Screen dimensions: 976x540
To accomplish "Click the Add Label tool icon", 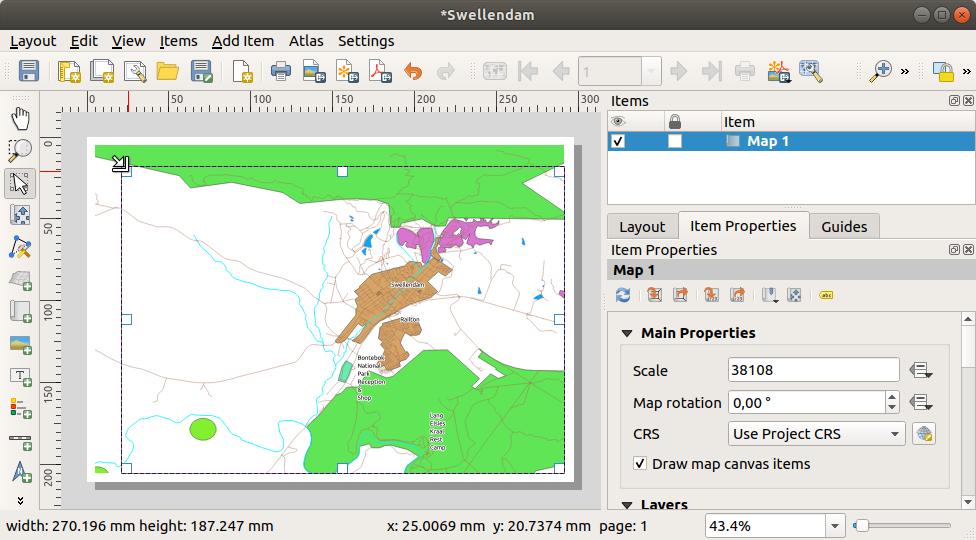I will 20,376.
